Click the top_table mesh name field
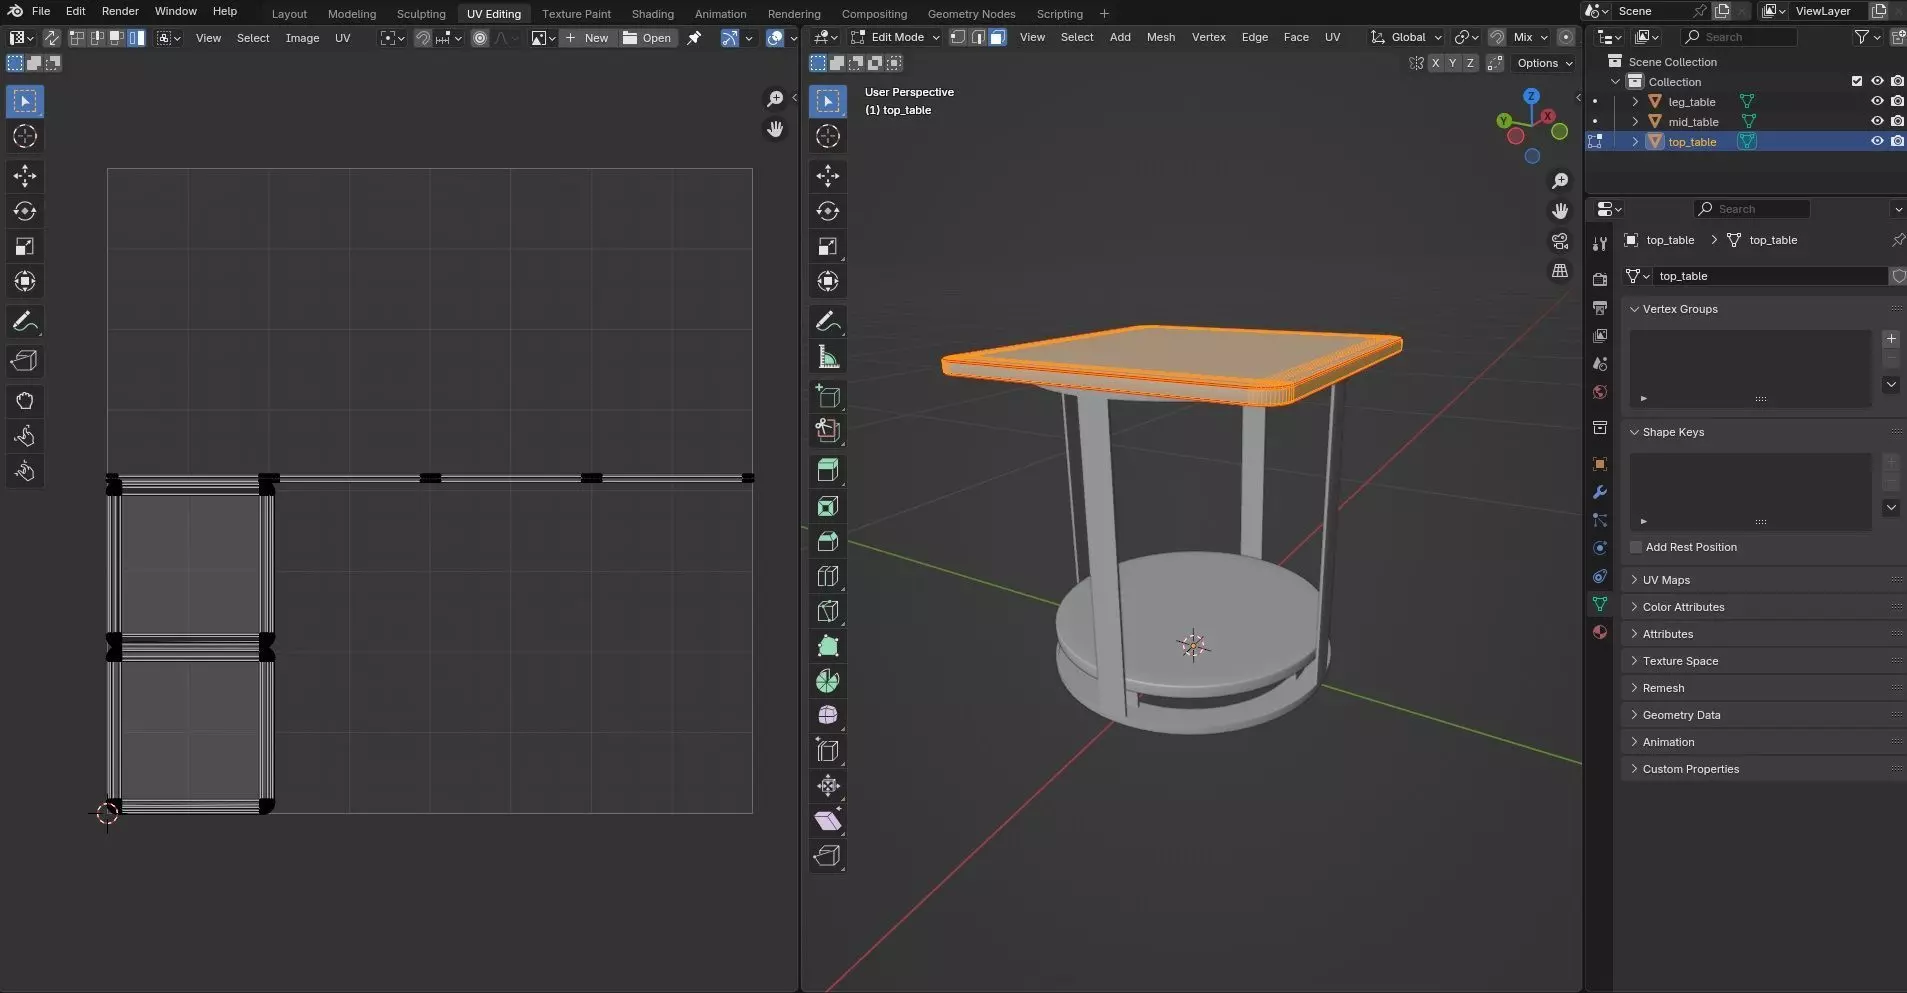 point(1770,276)
